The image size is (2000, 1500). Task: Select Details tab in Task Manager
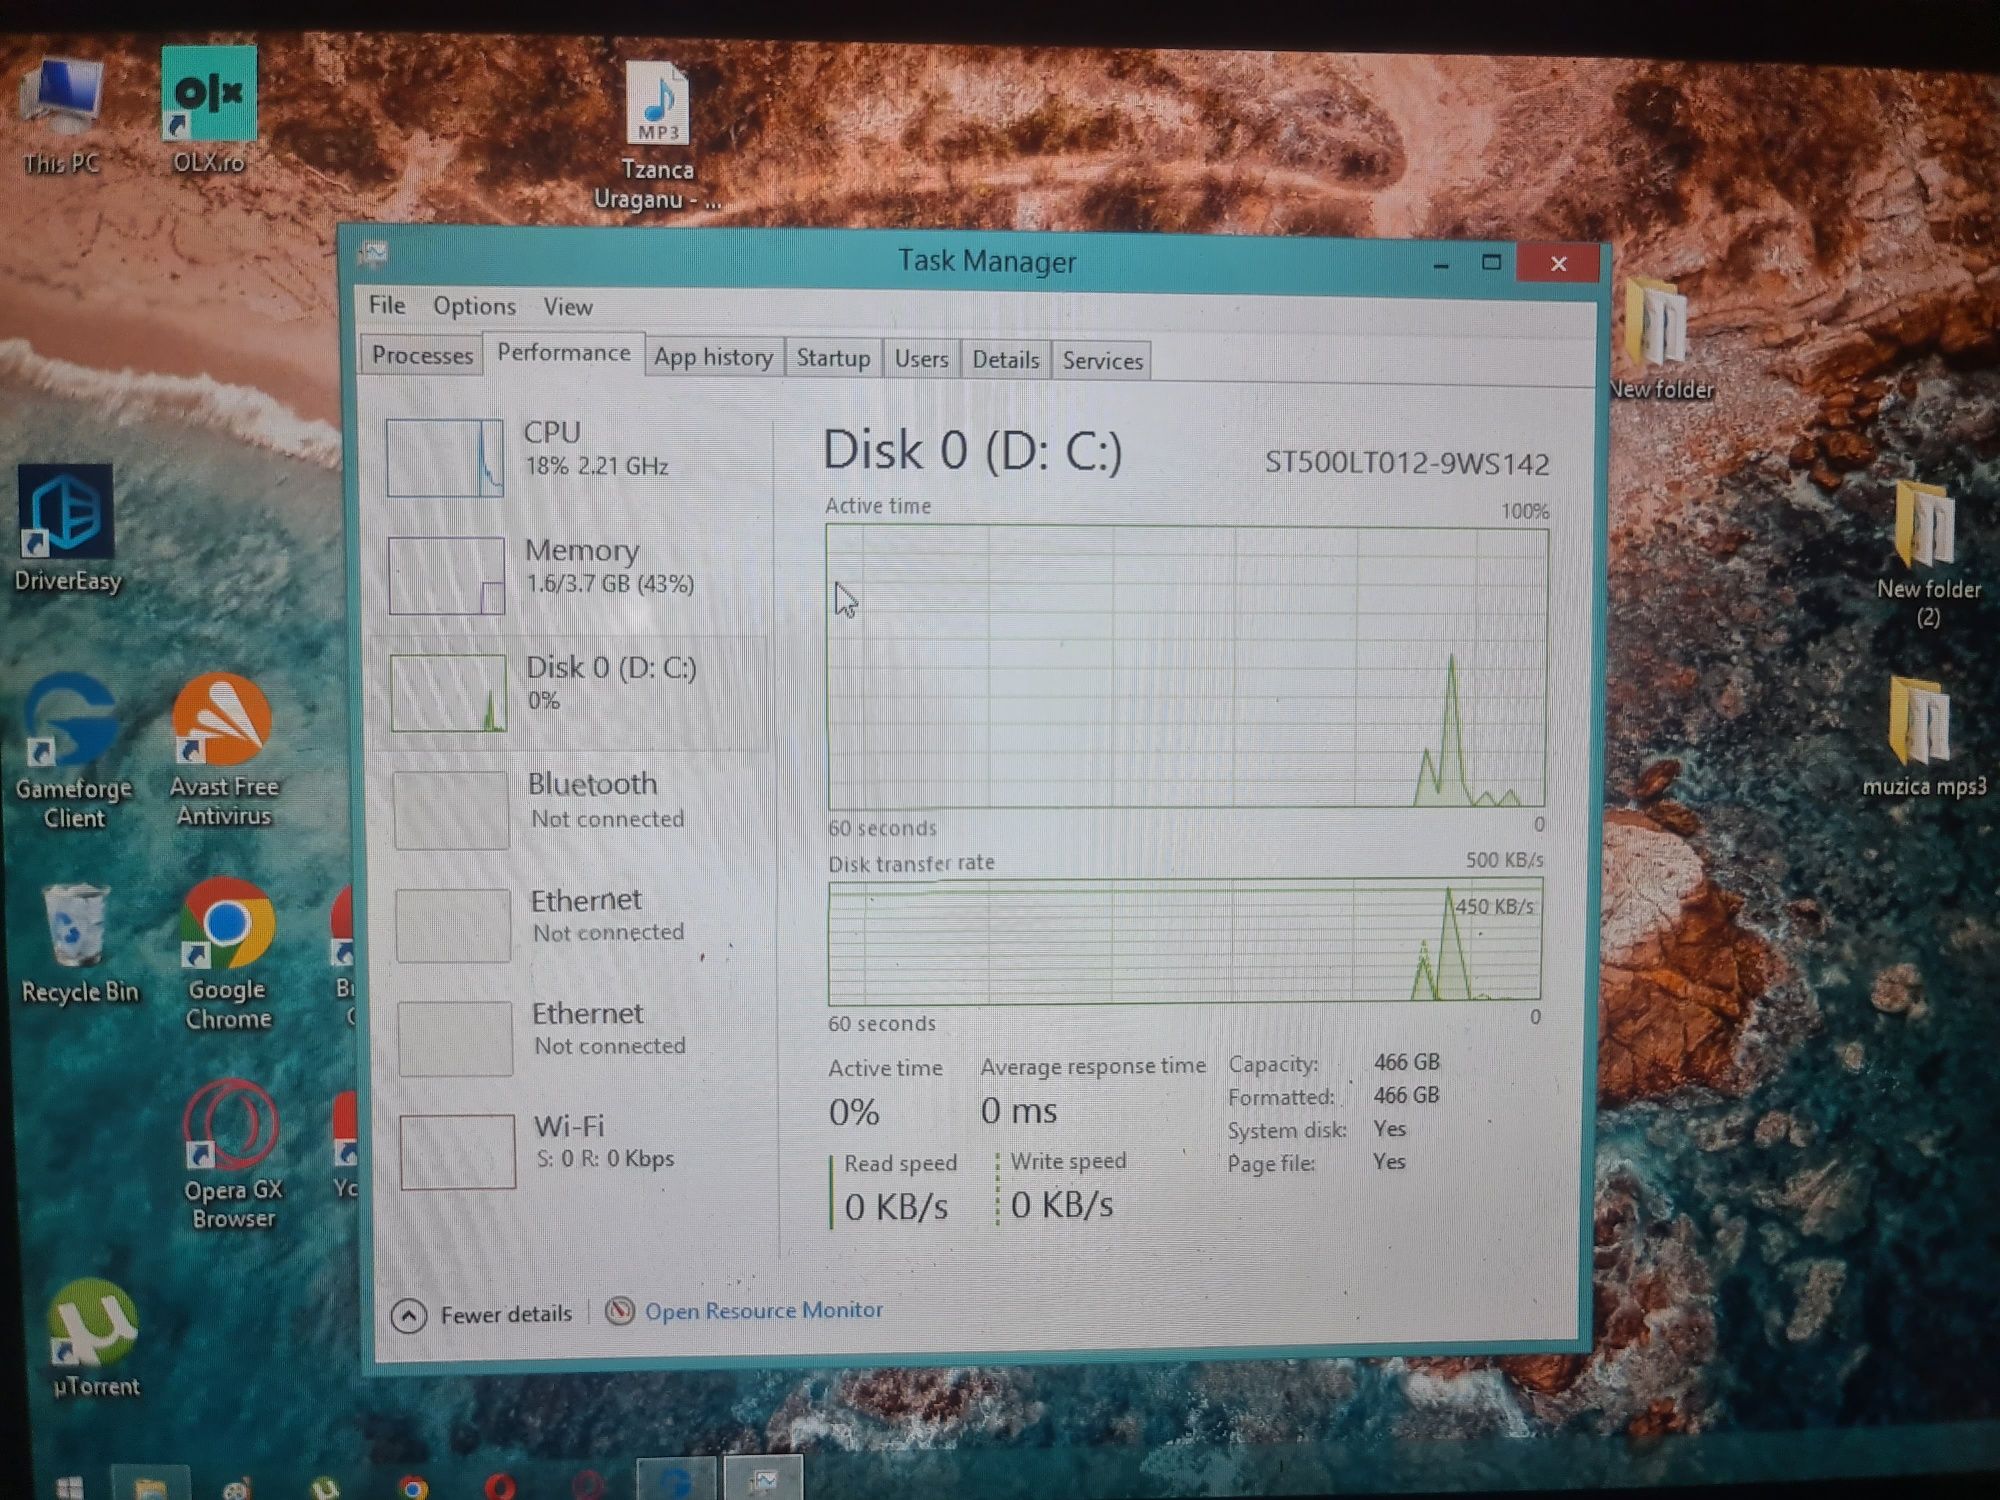pyautogui.click(x=1005, y=359)
